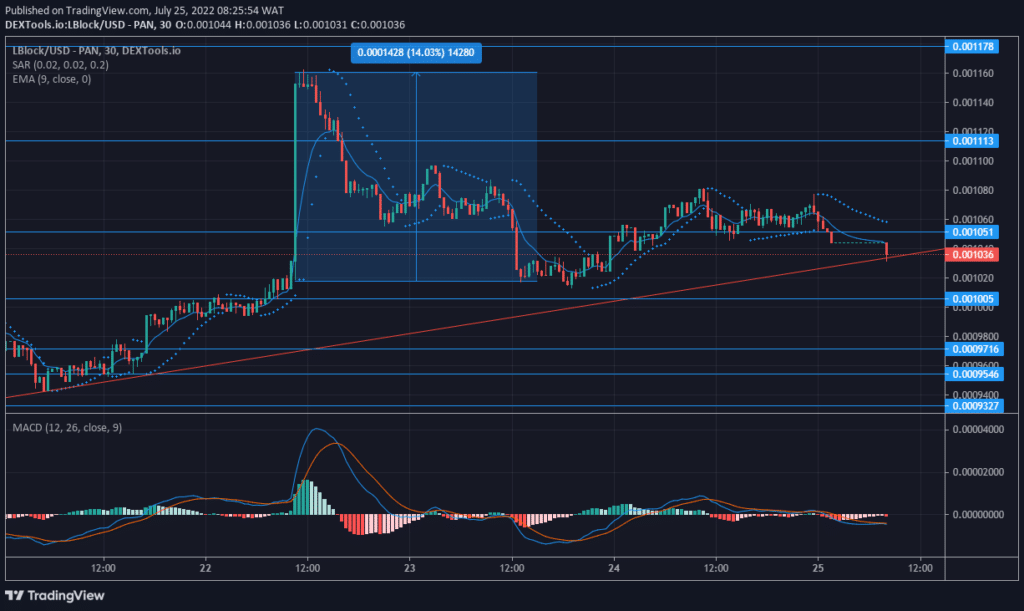Click the current price 0.001036 label
The image size is (1024, 611).
coord(972,255)
